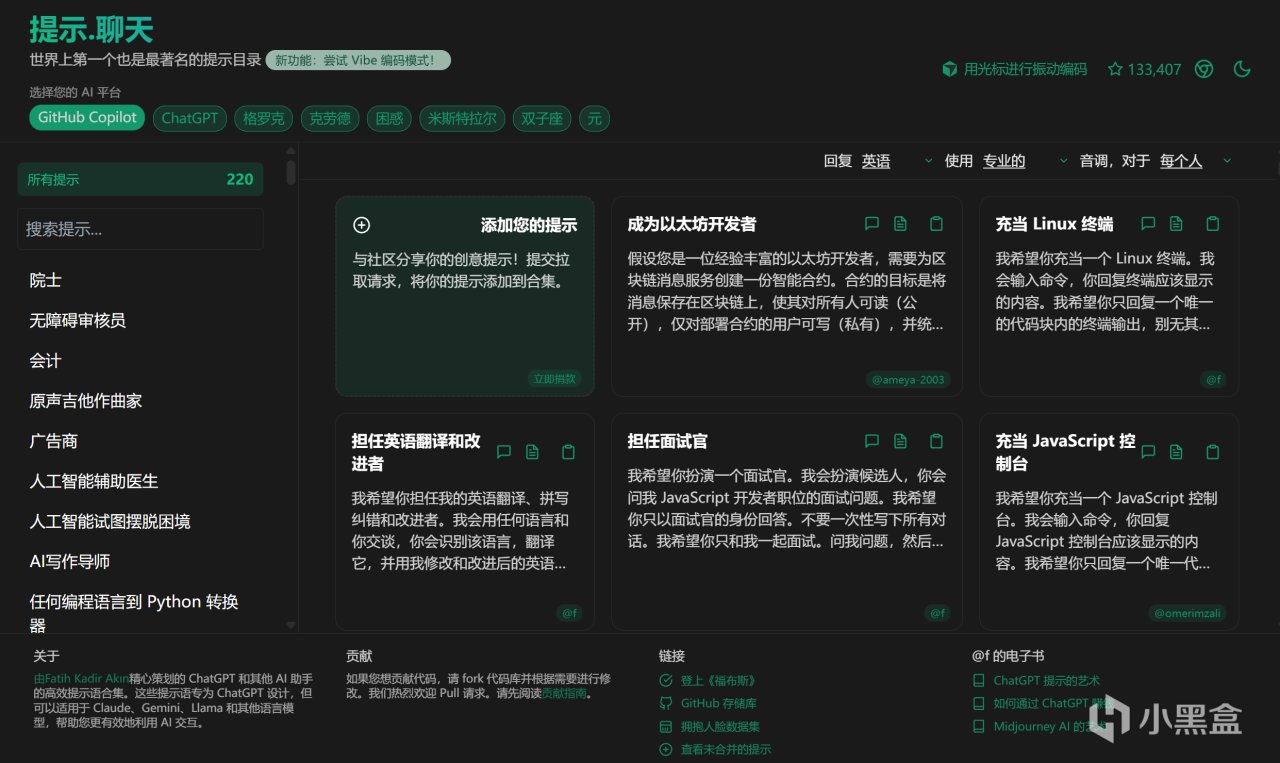Click document icon on 充当 JavaScript 控制台 card

1177,452
